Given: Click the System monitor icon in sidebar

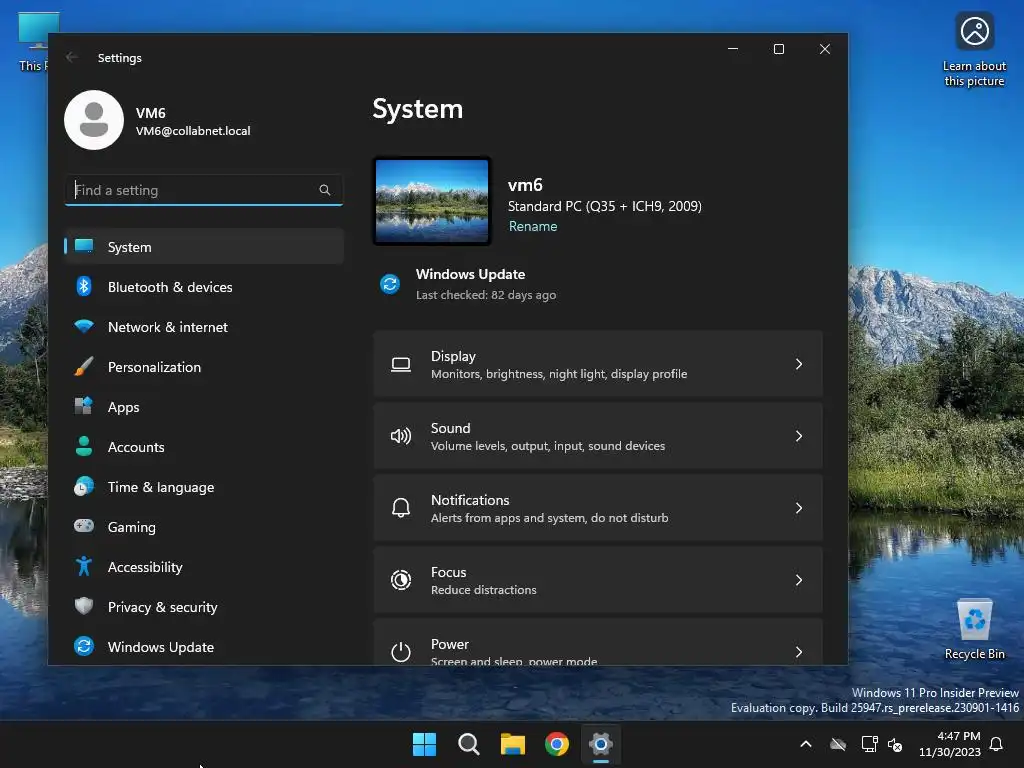Looking at the screenshot, I should pos(84,246).
